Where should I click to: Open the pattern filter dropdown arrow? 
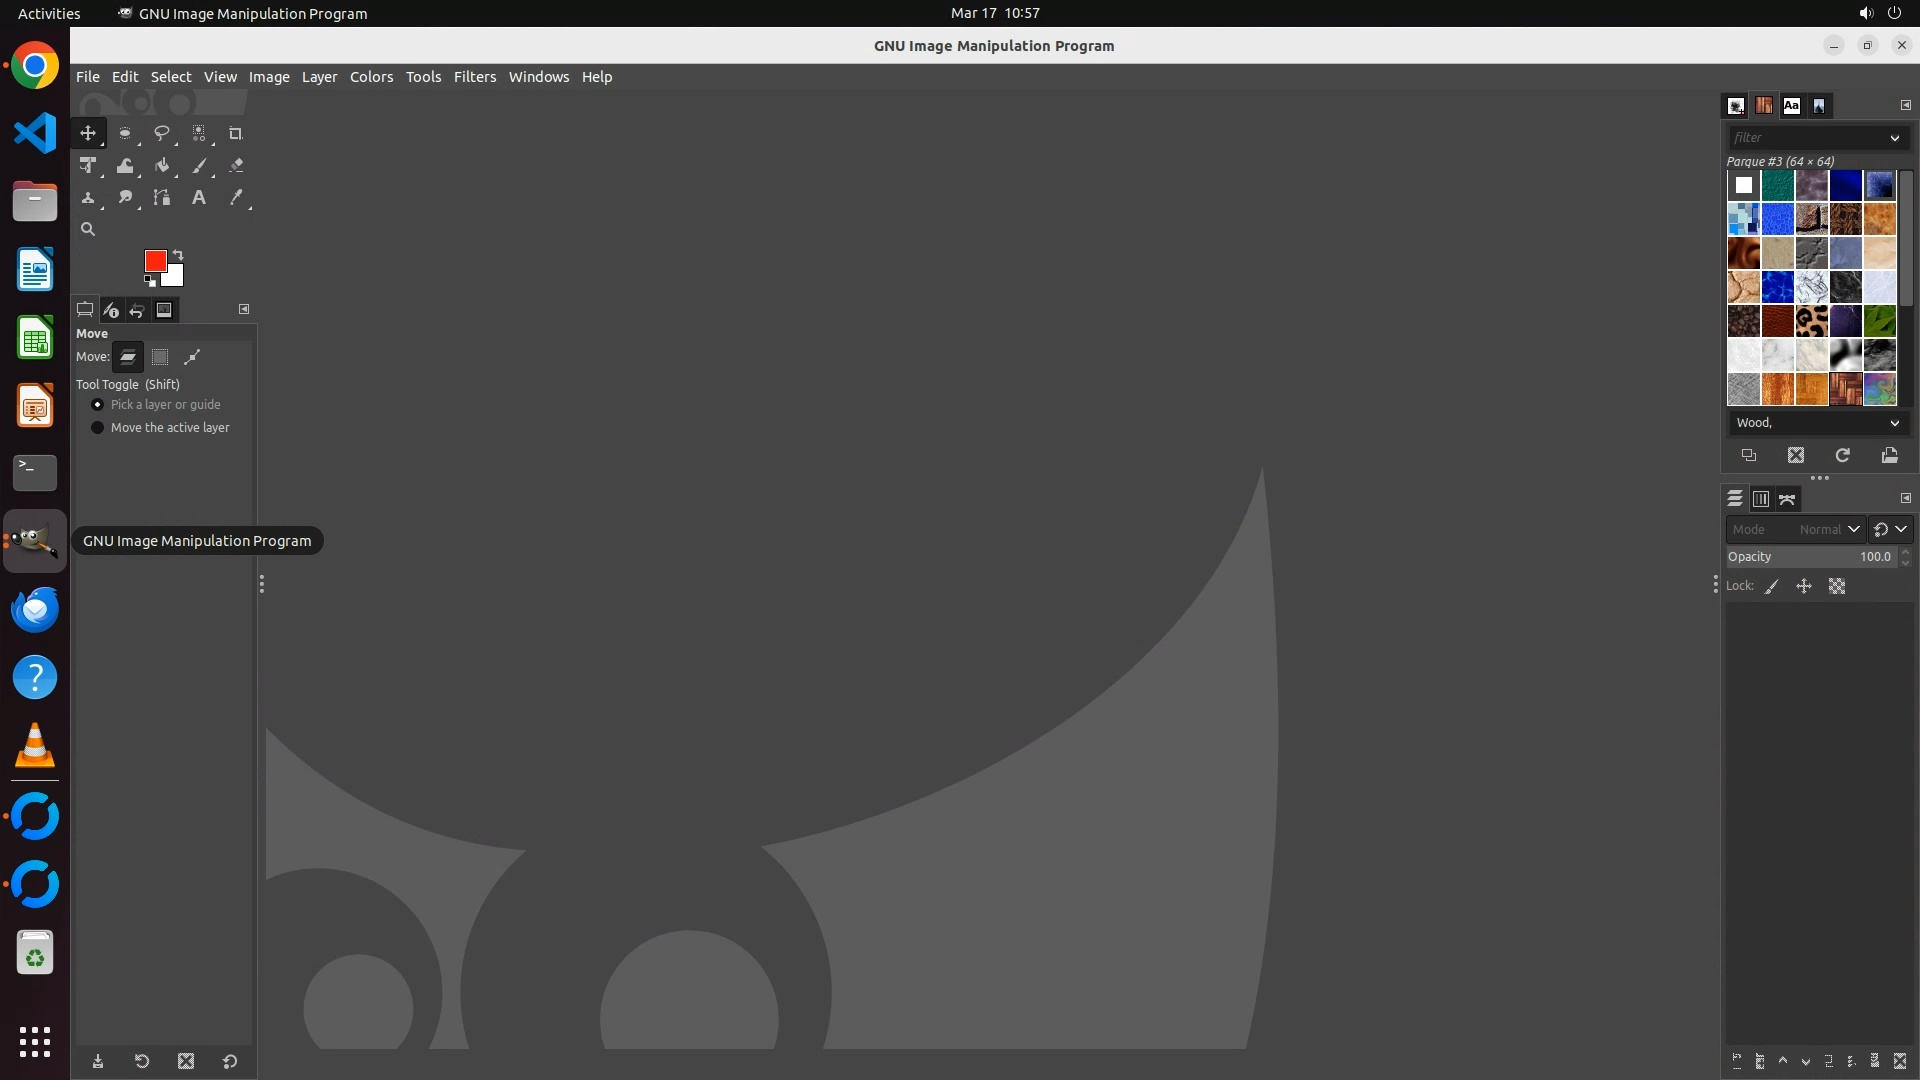click(1894, 138)
